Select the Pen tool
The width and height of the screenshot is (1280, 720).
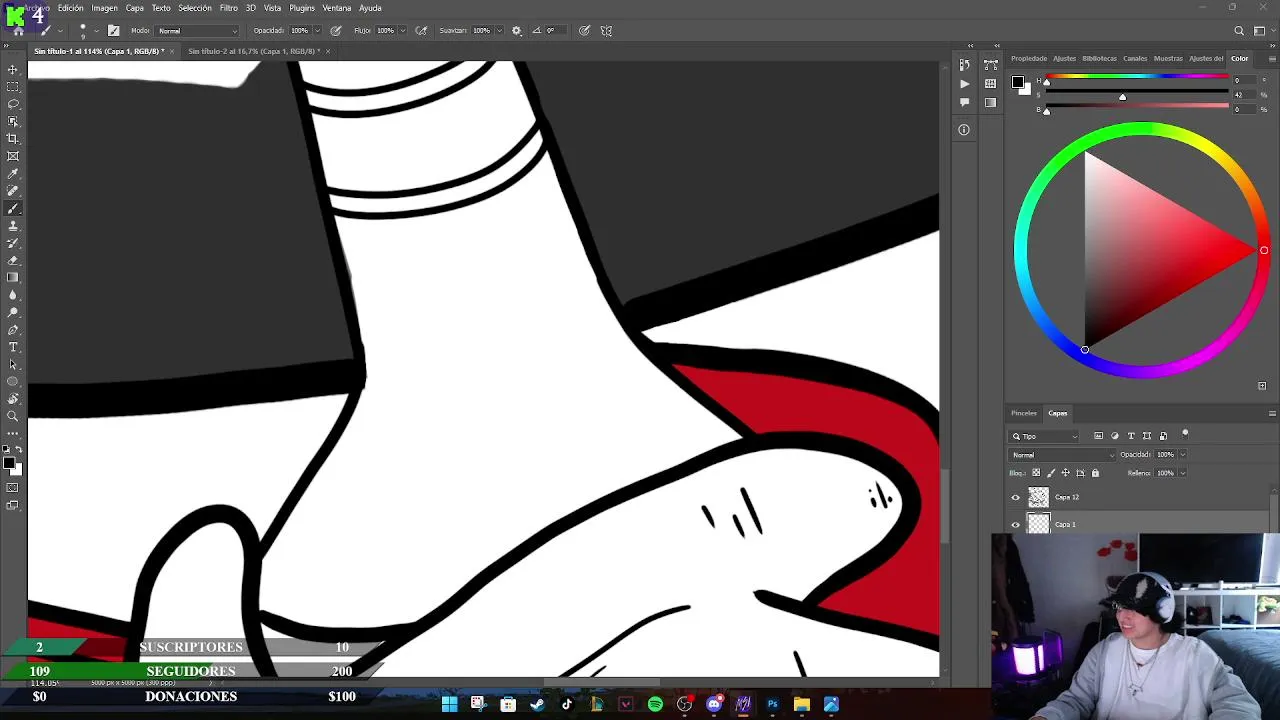point(13,330)
